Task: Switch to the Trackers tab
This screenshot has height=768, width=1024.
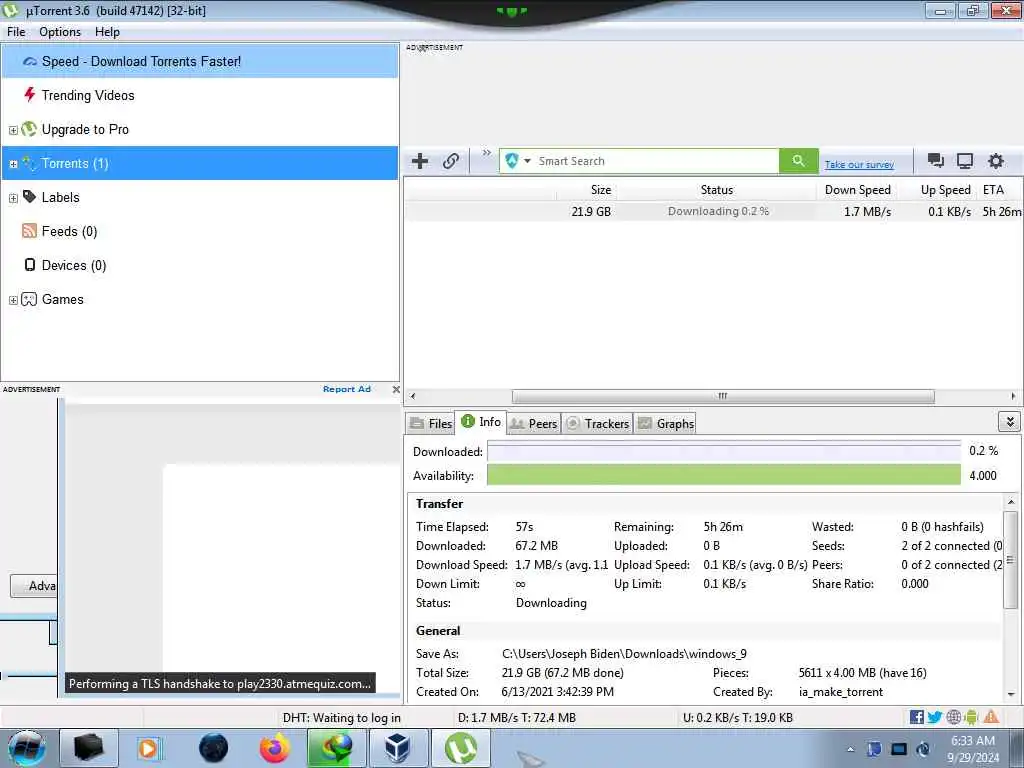Action: point(598,423)
